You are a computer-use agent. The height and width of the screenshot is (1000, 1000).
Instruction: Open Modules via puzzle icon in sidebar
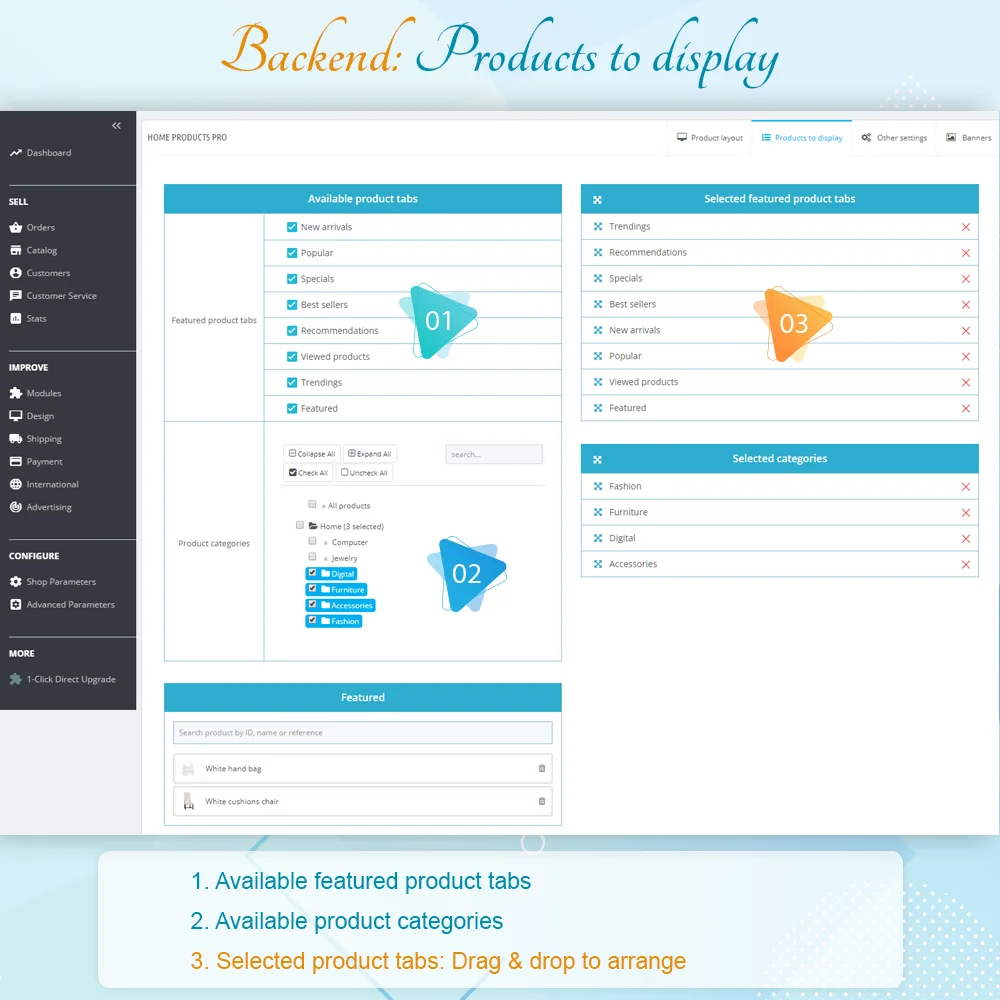click(16, 393)
